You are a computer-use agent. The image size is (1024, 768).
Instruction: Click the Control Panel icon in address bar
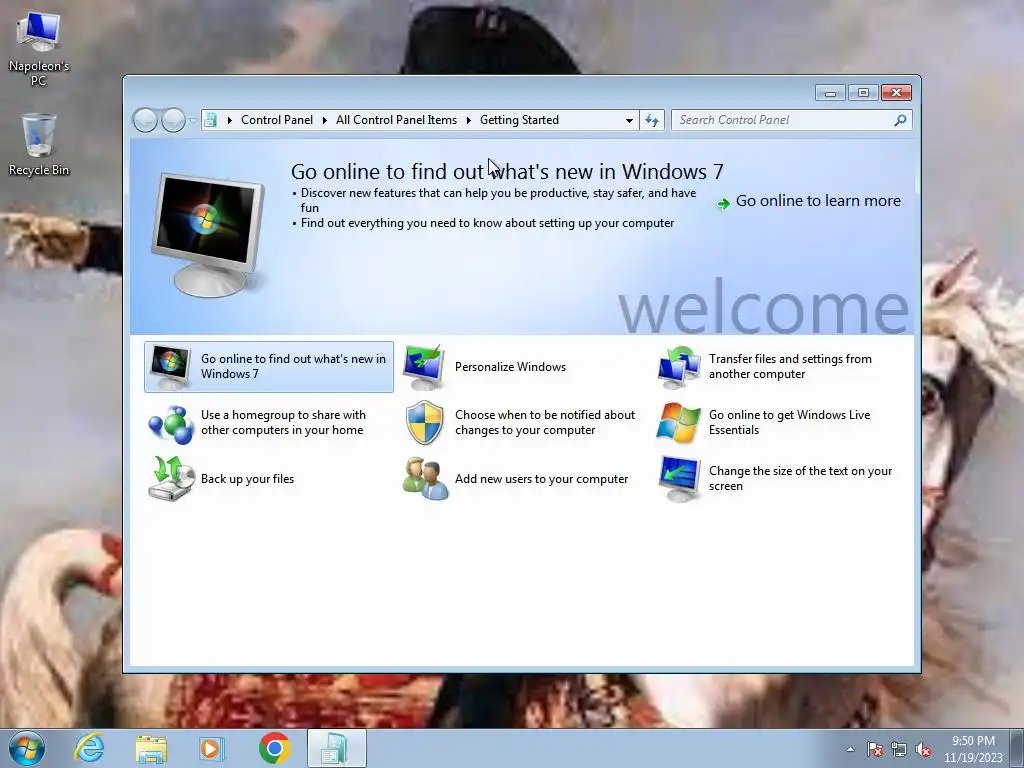coord(210,120)
